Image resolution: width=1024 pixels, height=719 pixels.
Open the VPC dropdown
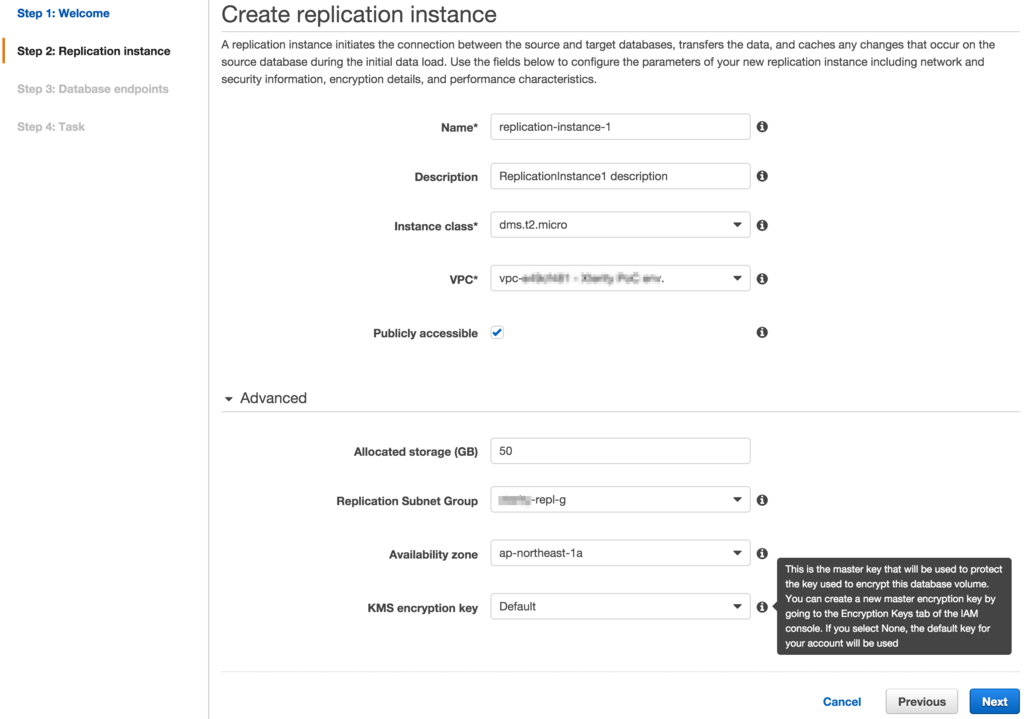[x=620, y=278]
